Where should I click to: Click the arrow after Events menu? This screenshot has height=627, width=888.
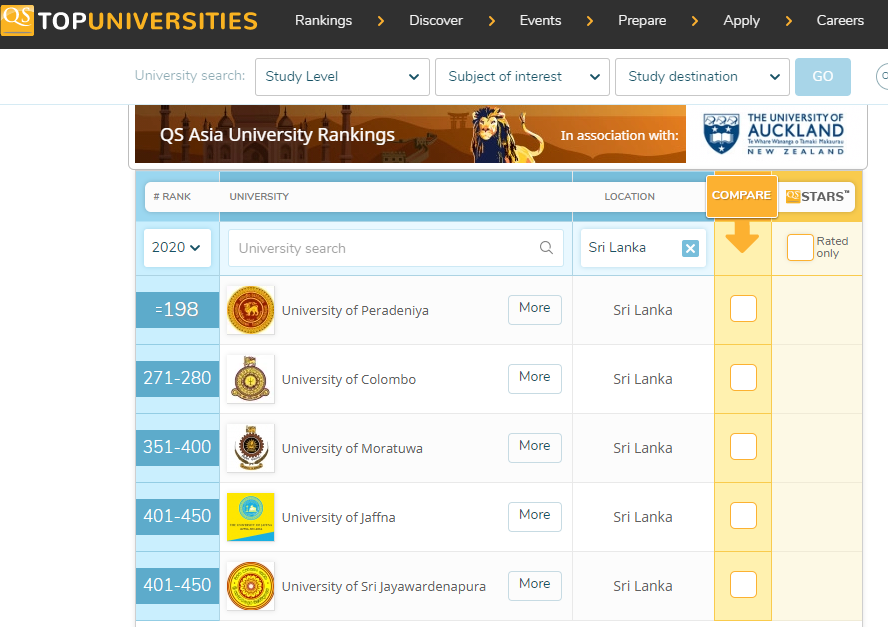tap(590, 21)
